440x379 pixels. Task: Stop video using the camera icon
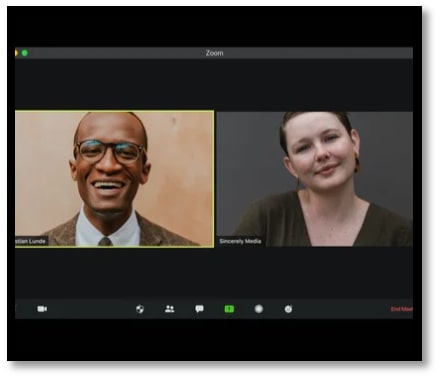coord(42,309)
